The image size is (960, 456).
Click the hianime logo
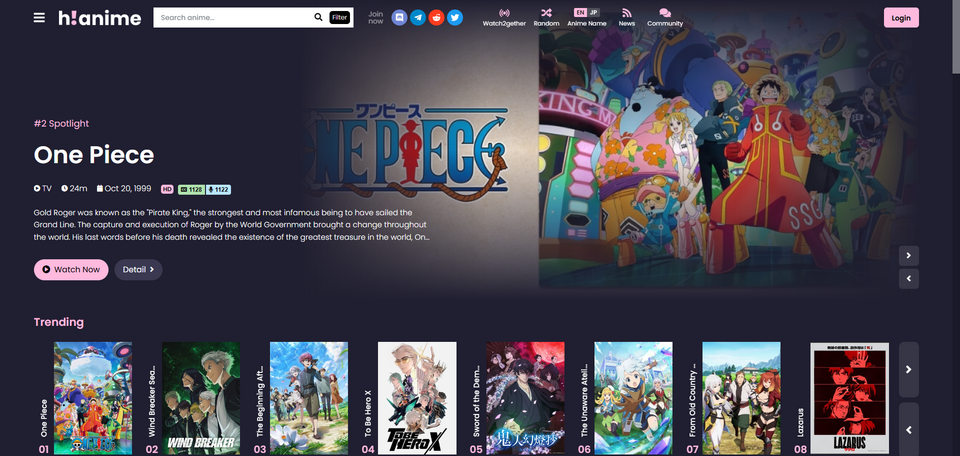click(x=100, y=18)
